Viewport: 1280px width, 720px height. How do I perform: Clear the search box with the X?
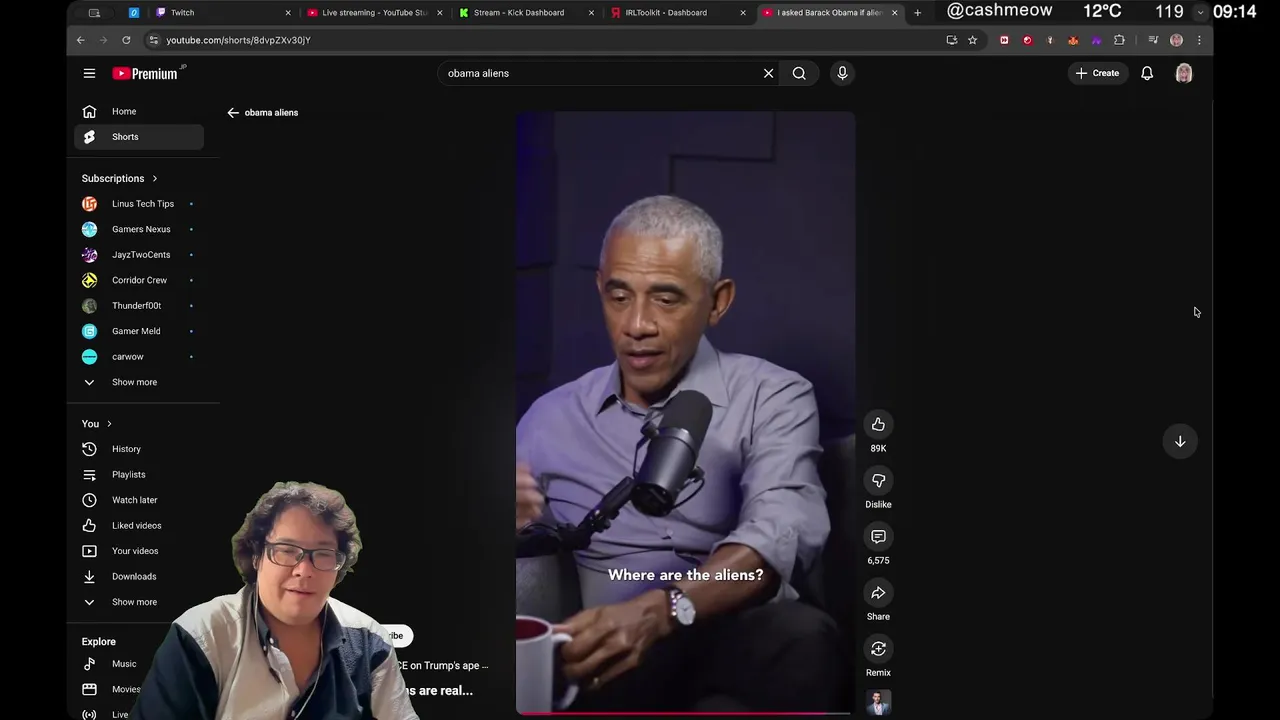768,73
